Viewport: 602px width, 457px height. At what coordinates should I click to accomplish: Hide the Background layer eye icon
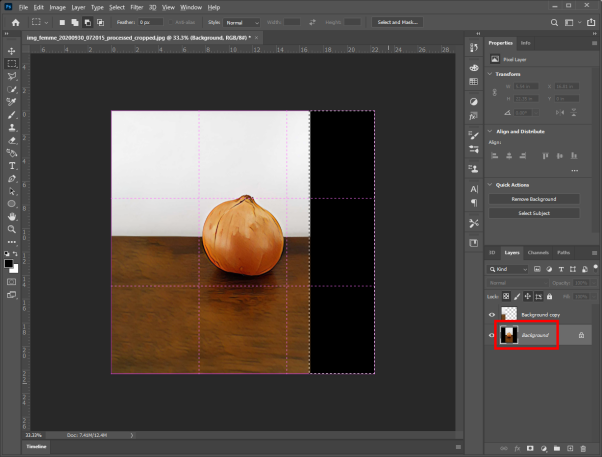(492, 335)
